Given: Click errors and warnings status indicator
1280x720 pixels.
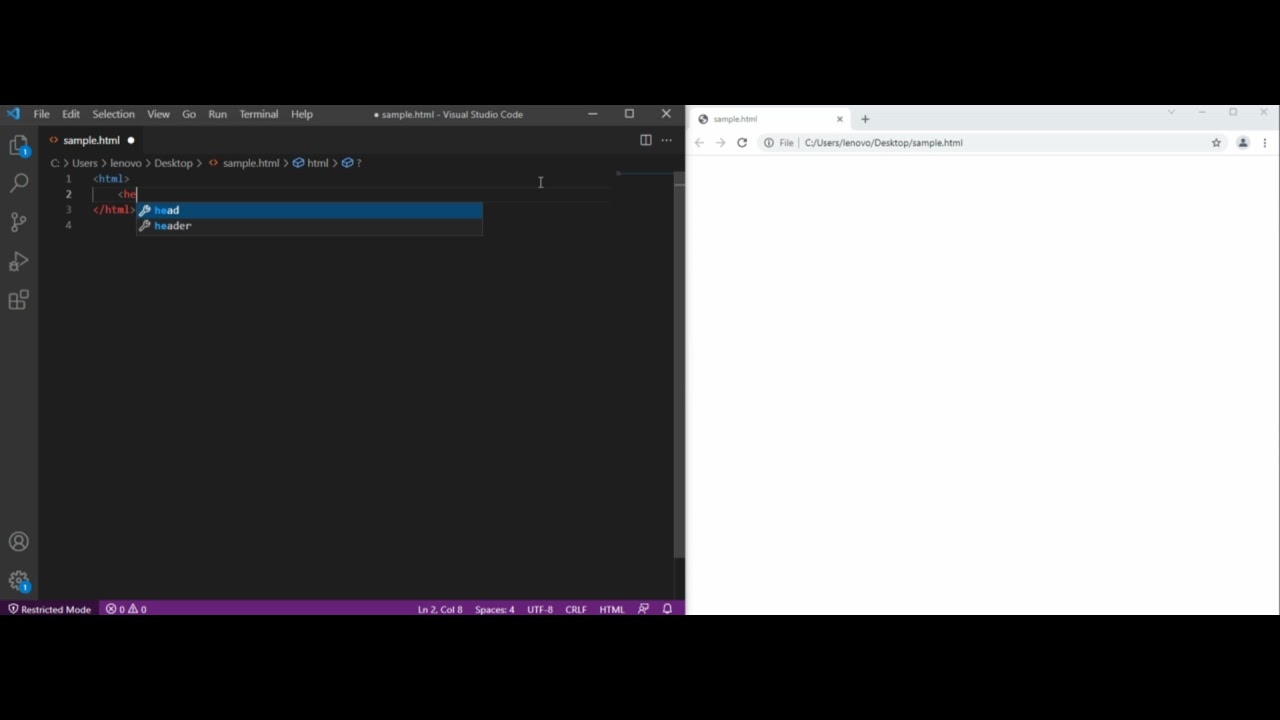Looking at the screenshot, I should pyautogui.click(x=126, y=609).
